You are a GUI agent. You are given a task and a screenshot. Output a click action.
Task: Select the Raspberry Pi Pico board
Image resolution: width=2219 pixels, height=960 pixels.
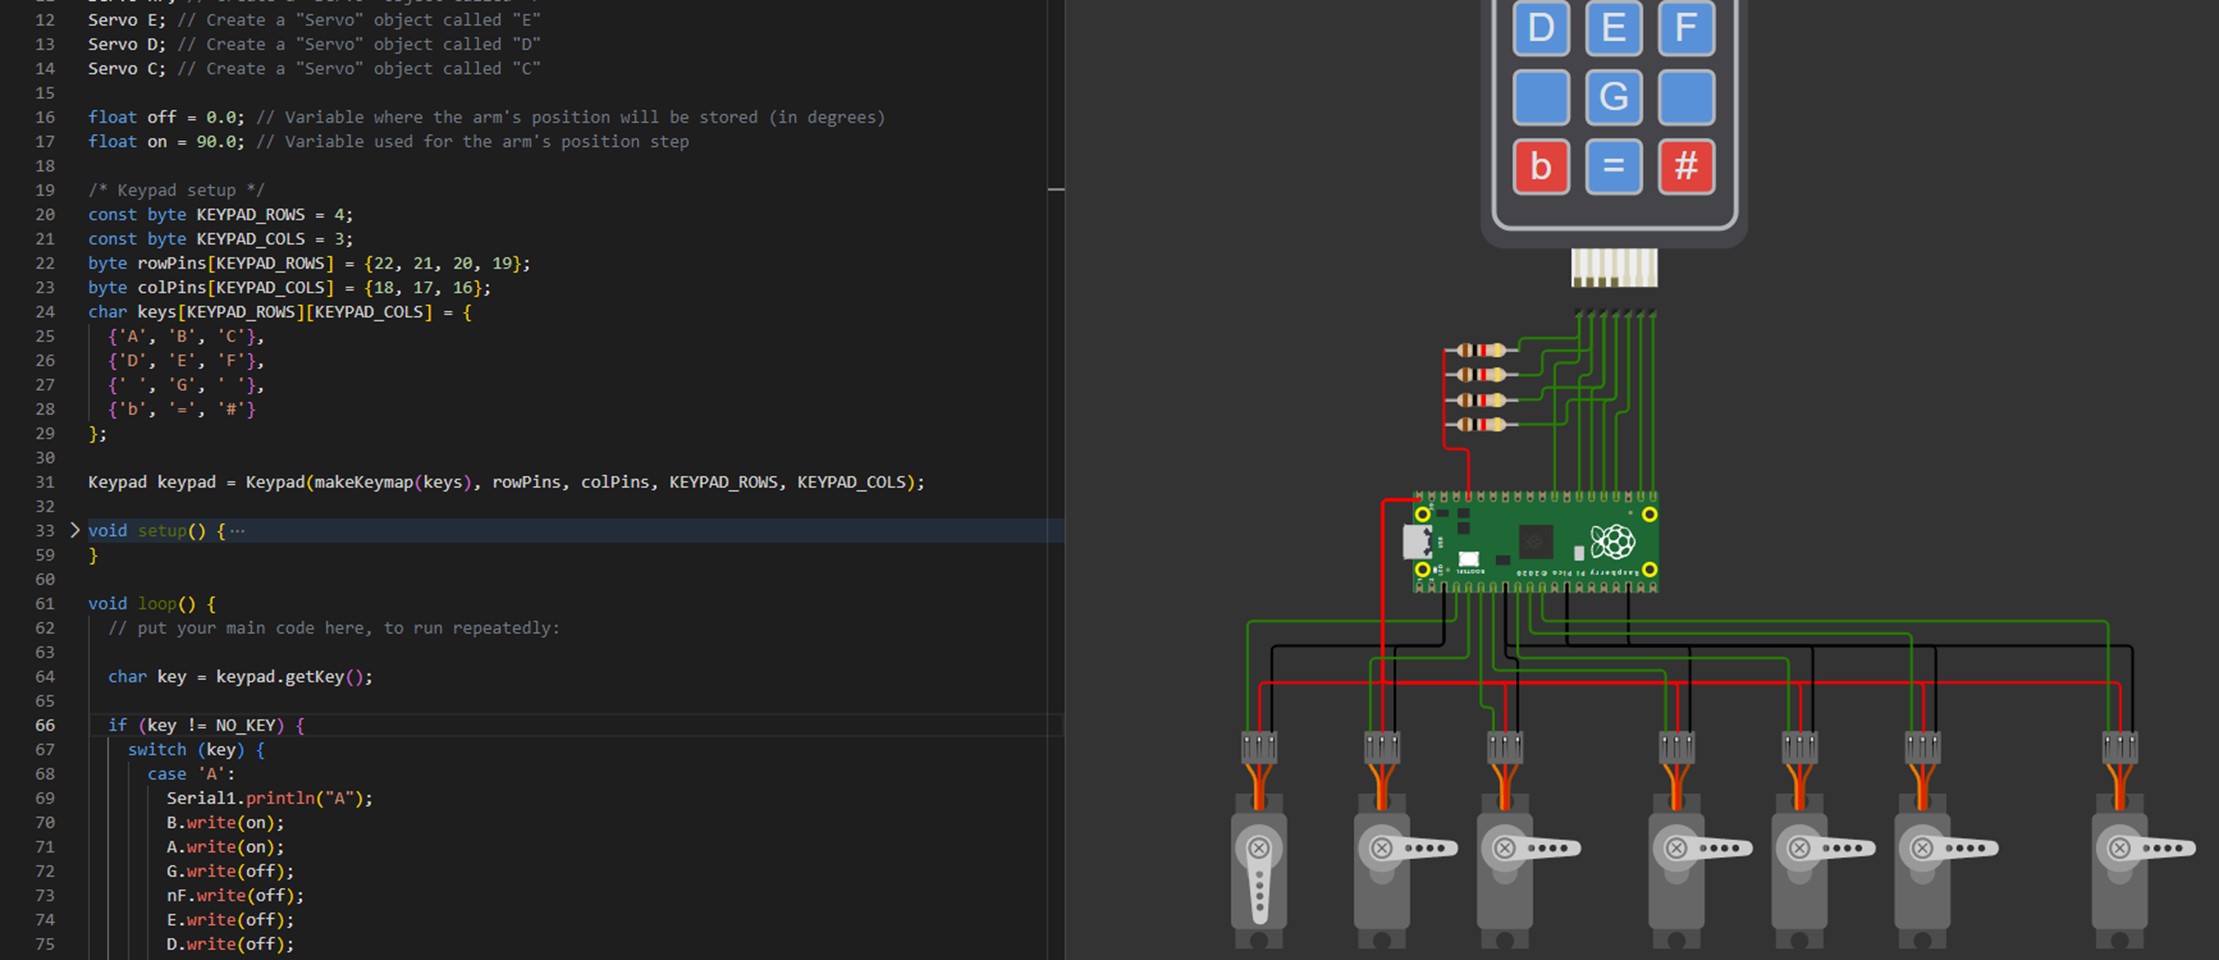[x=1534, y=543]
